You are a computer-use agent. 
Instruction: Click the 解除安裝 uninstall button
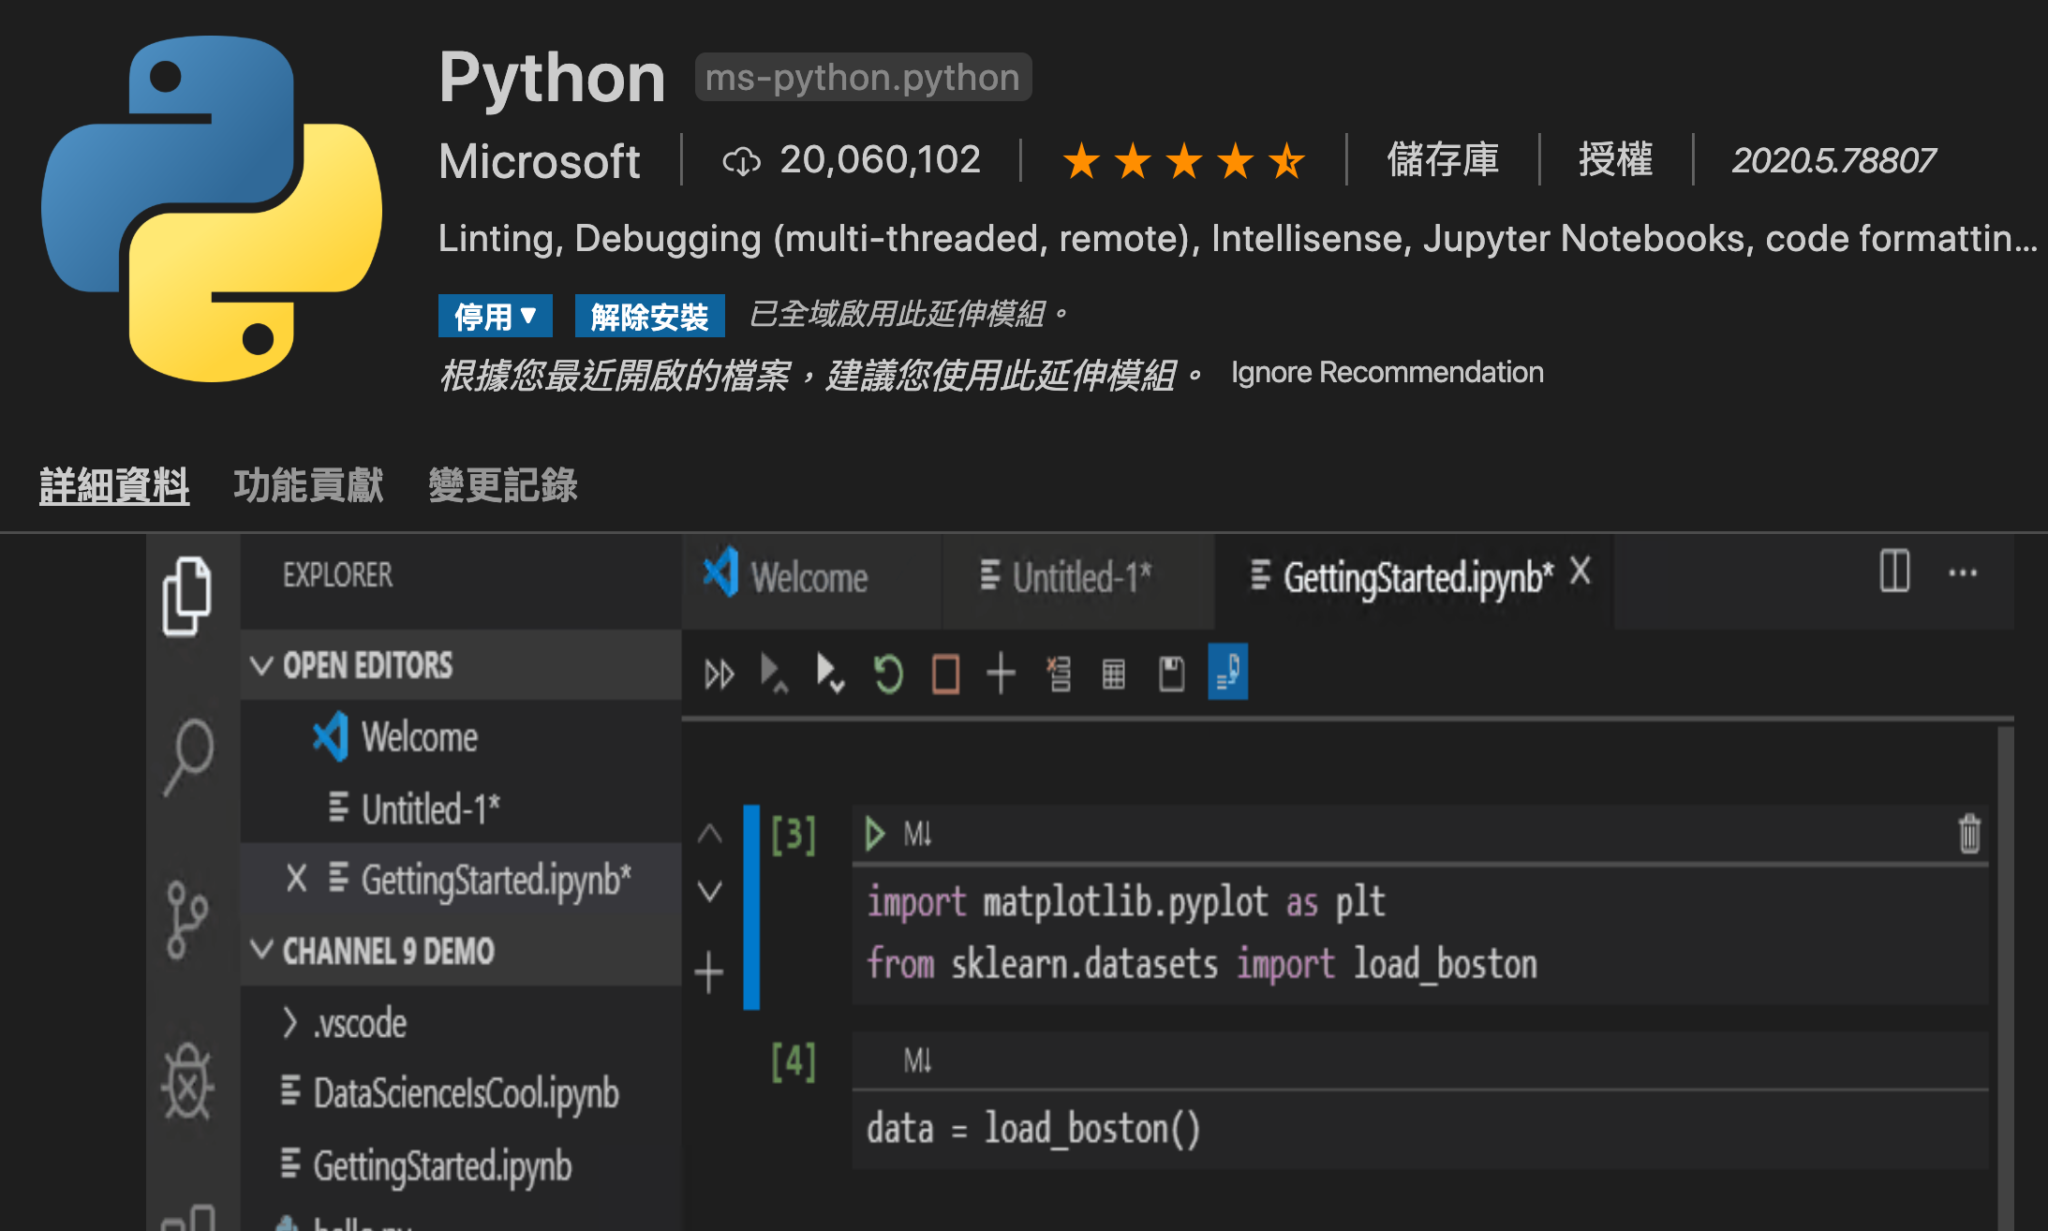pos(649,315)
